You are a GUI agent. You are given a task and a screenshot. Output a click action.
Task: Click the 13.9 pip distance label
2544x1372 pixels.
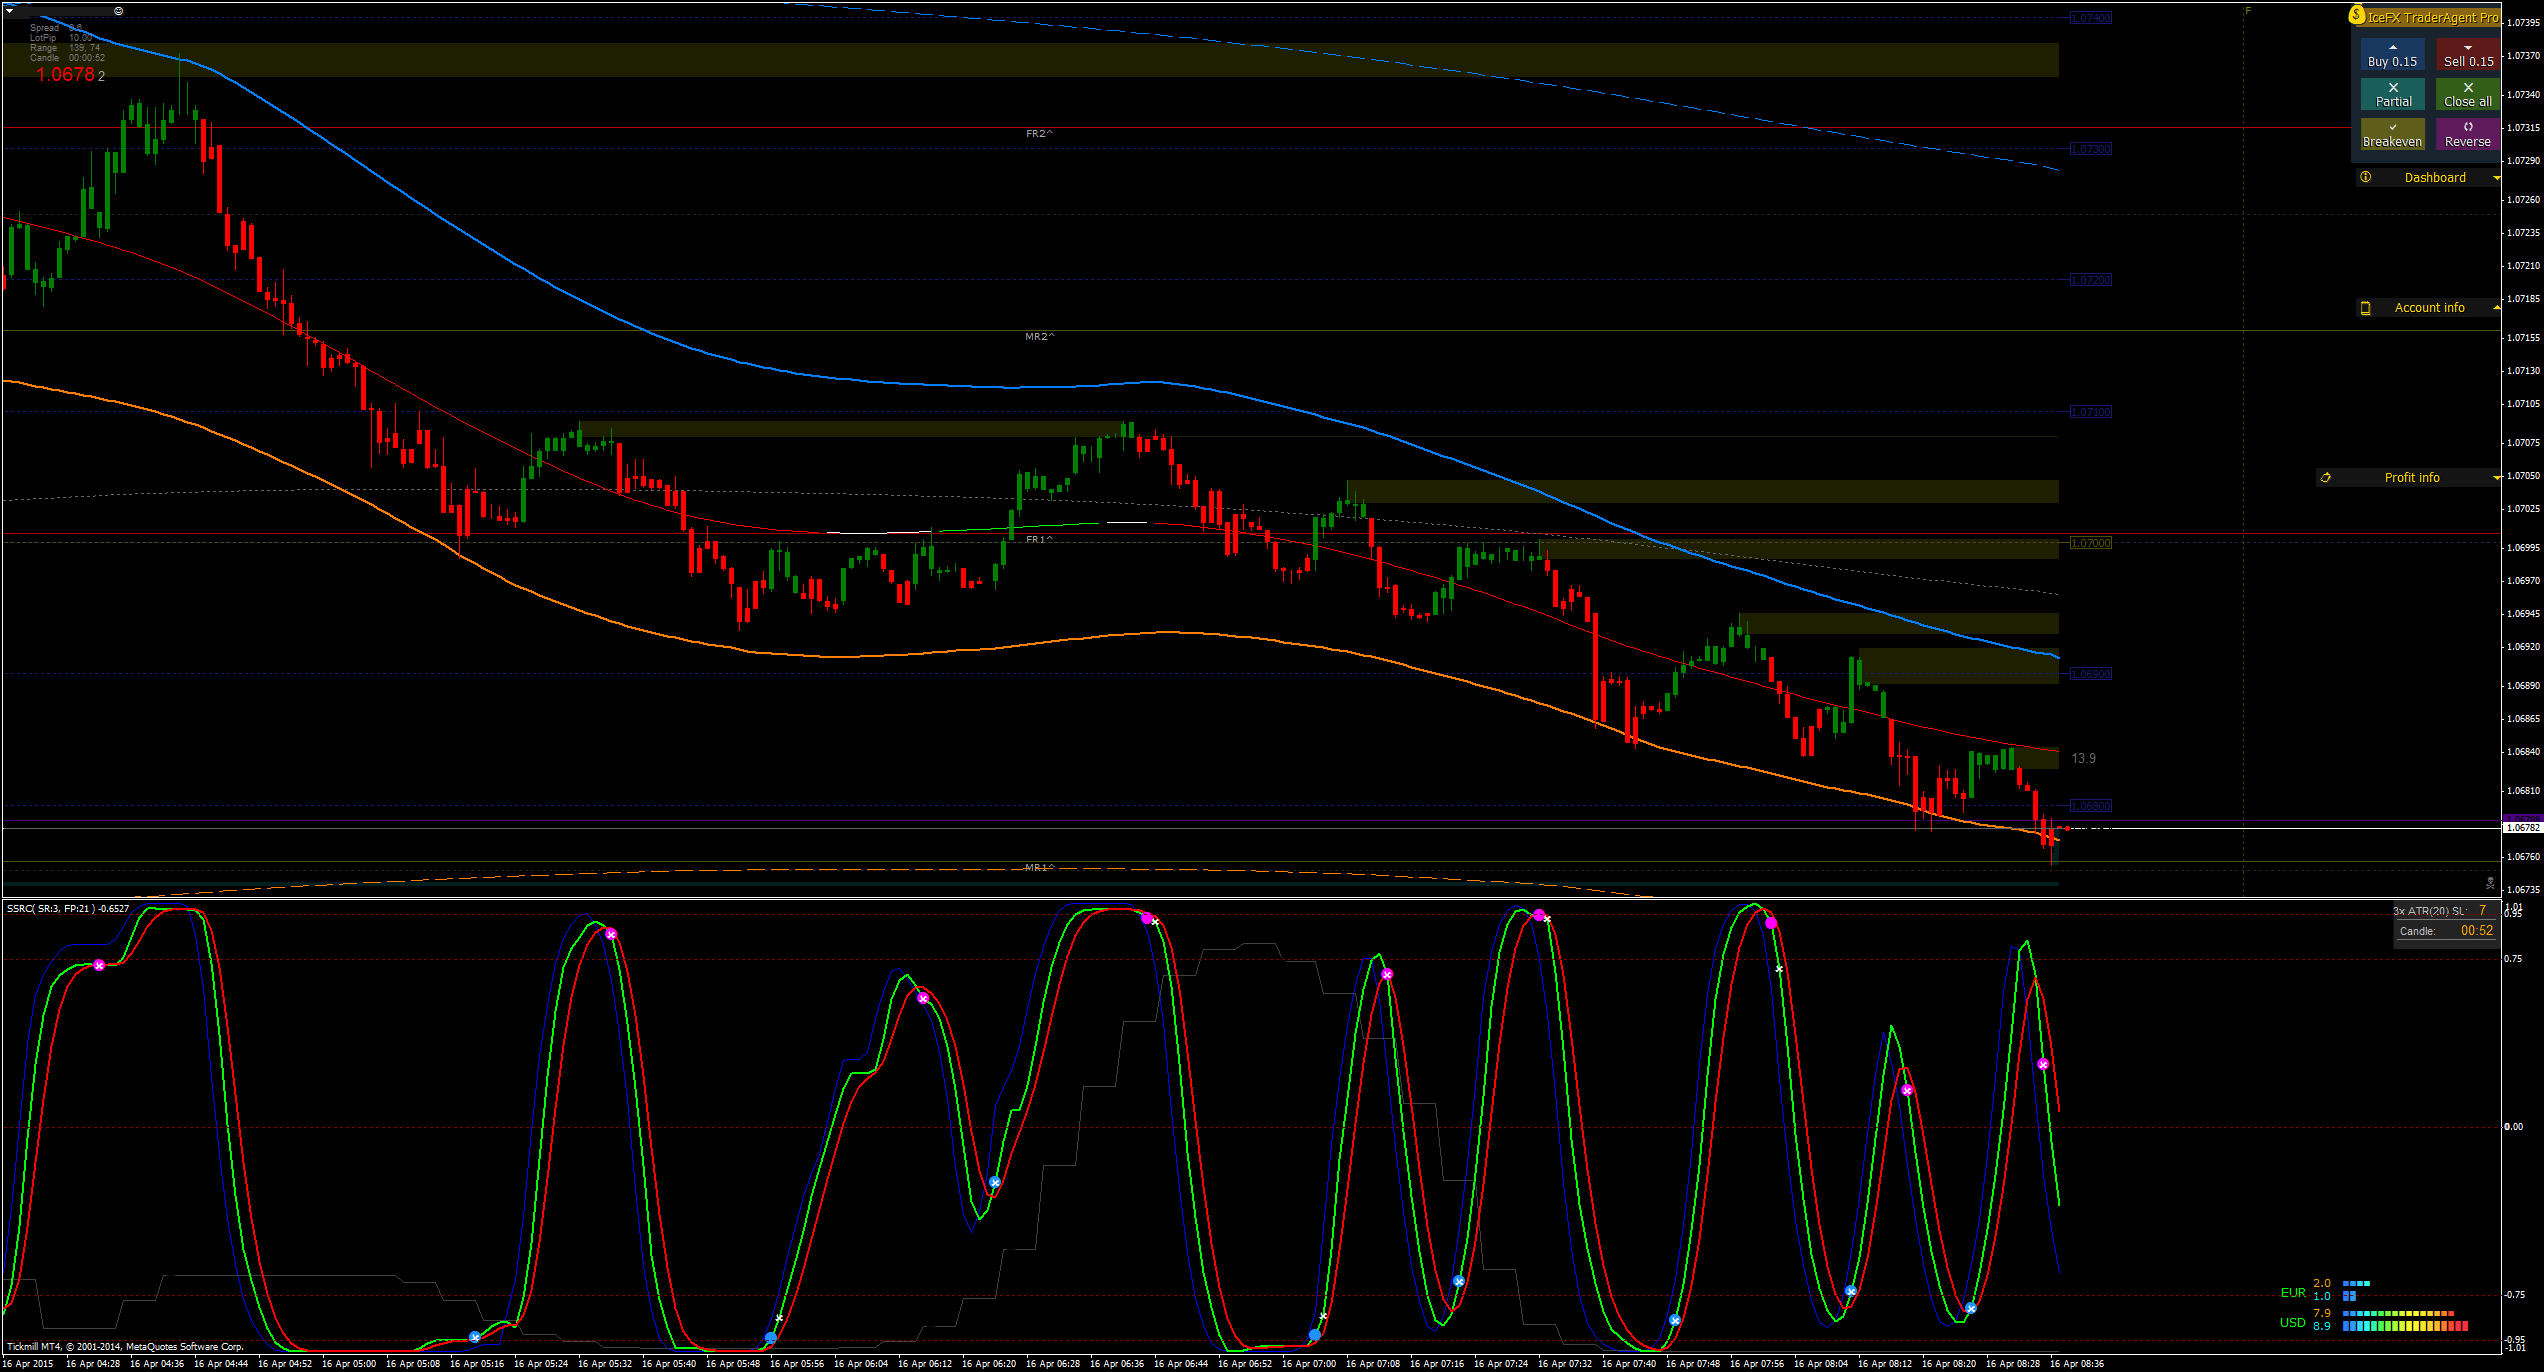tap(2084, 759)
